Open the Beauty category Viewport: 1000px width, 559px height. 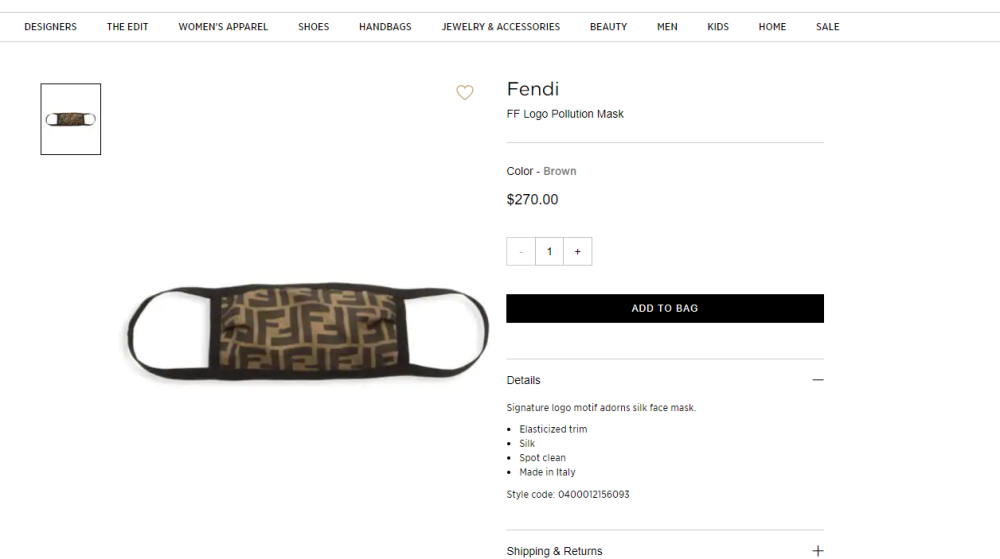click(609, 27)
